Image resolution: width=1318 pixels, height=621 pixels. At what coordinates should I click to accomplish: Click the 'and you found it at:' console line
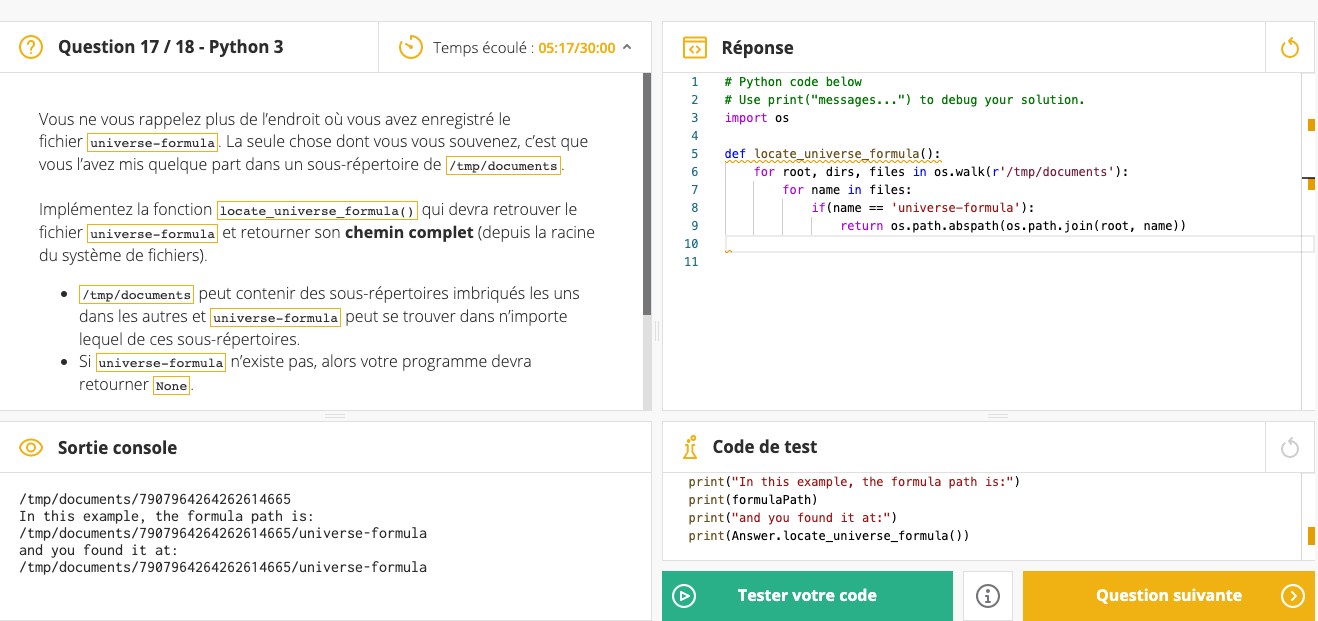[99, 550]
